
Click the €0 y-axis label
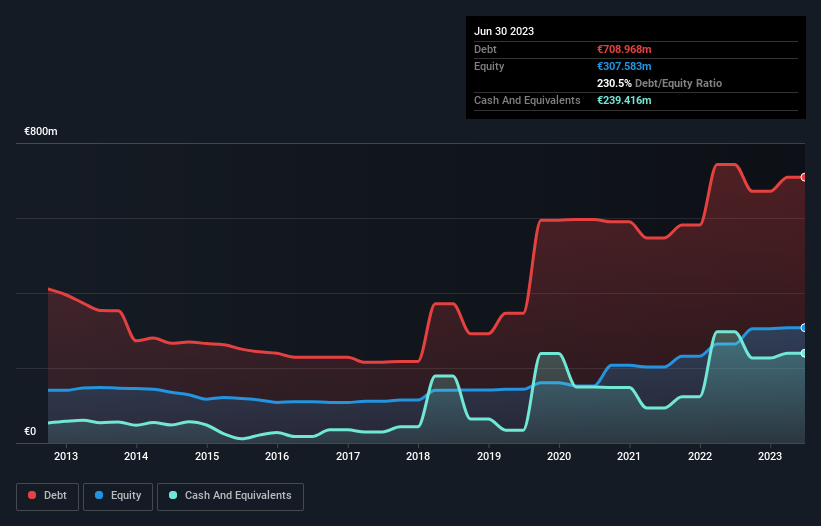[x=30, y=431]
